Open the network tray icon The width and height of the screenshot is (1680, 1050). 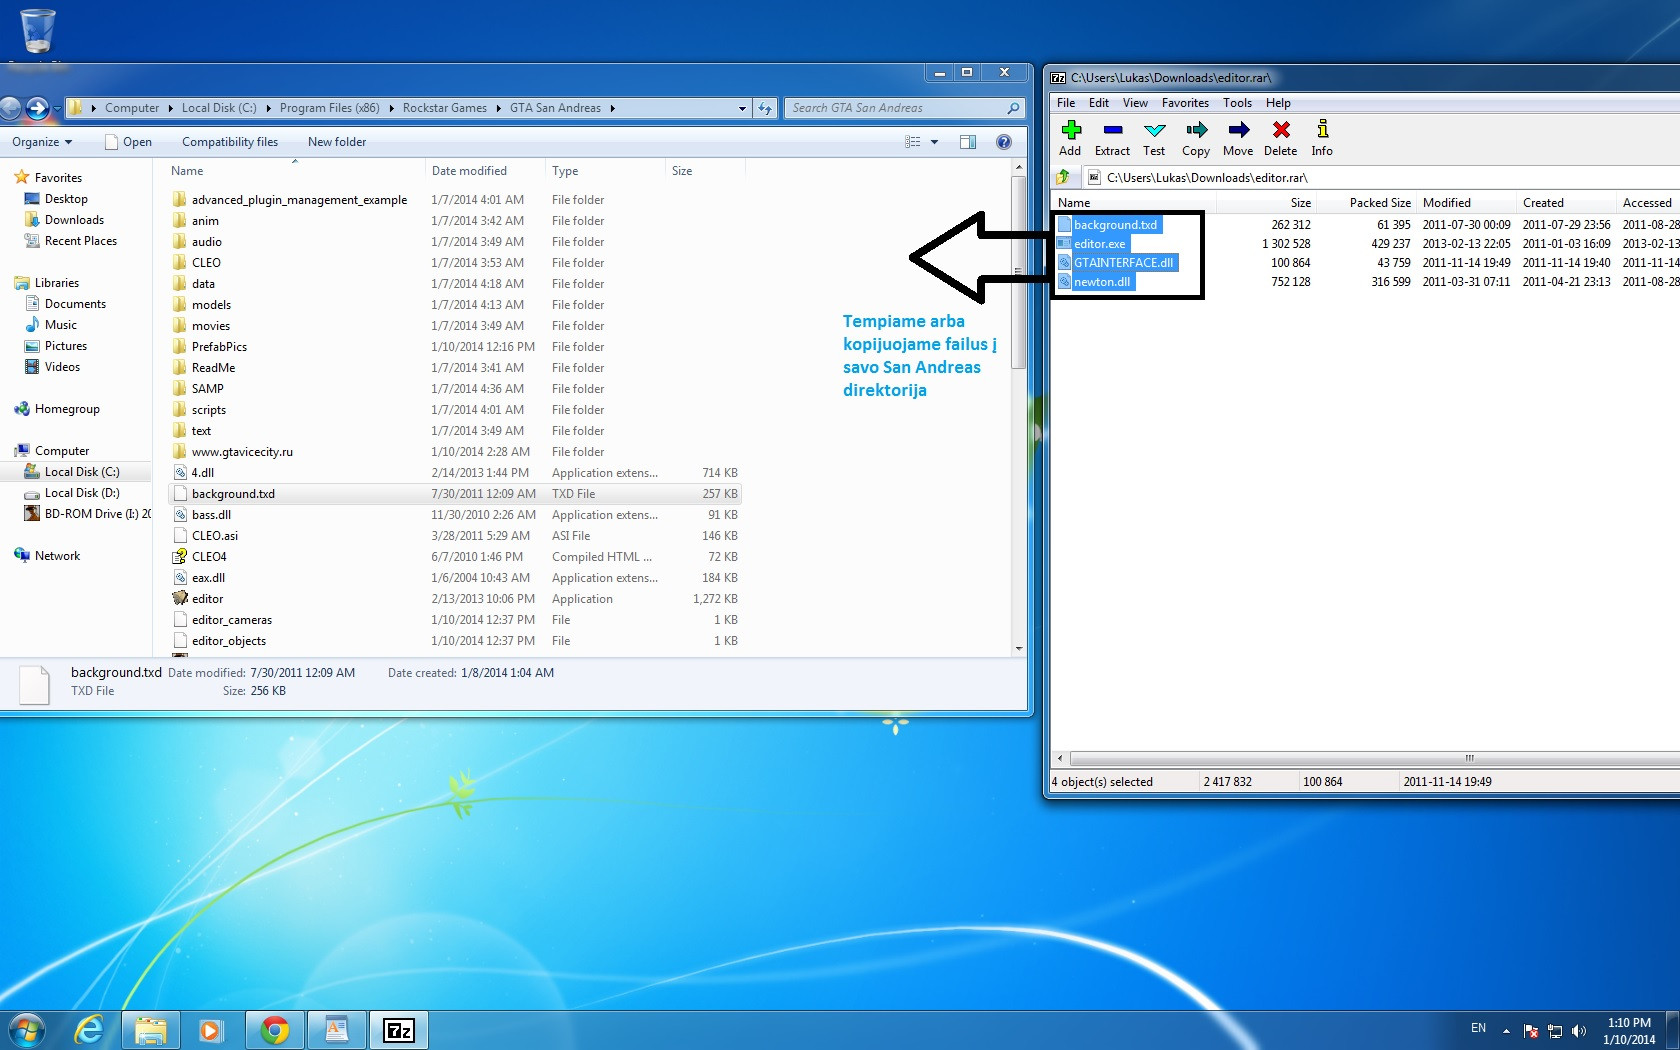click(x=1555, y=1031)
